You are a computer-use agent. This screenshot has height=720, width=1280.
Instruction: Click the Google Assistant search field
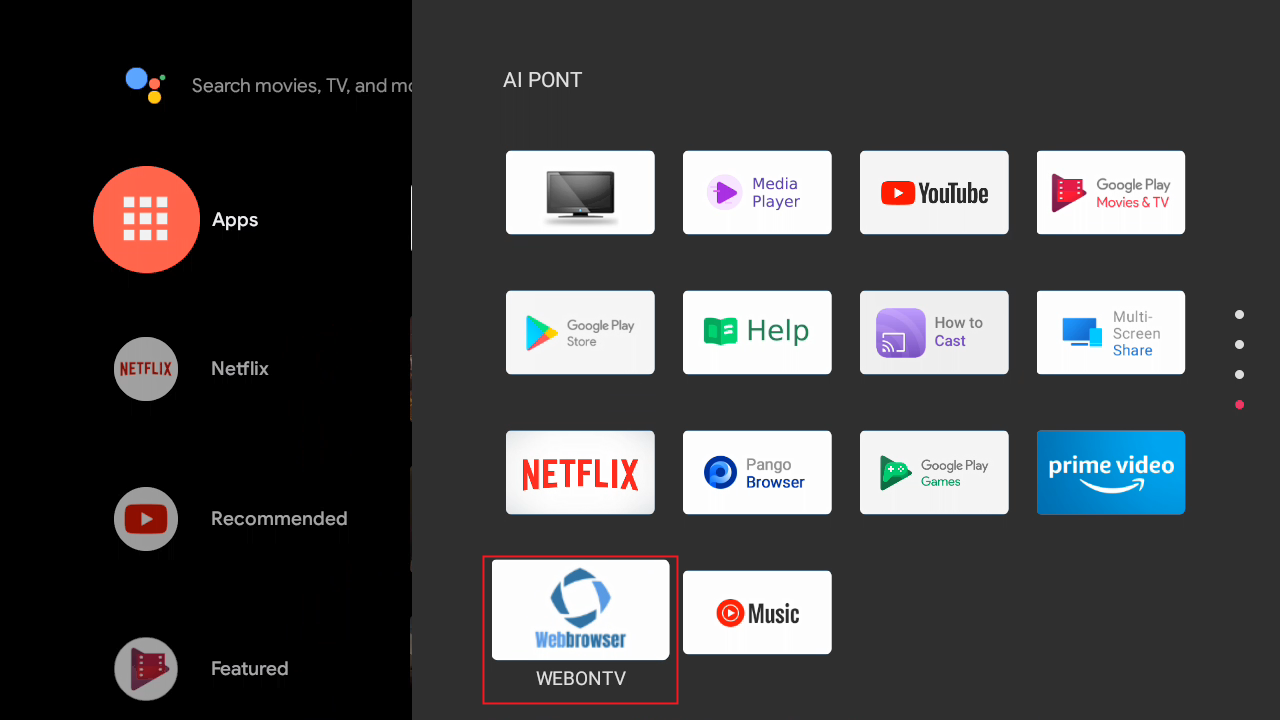(300, 86)
